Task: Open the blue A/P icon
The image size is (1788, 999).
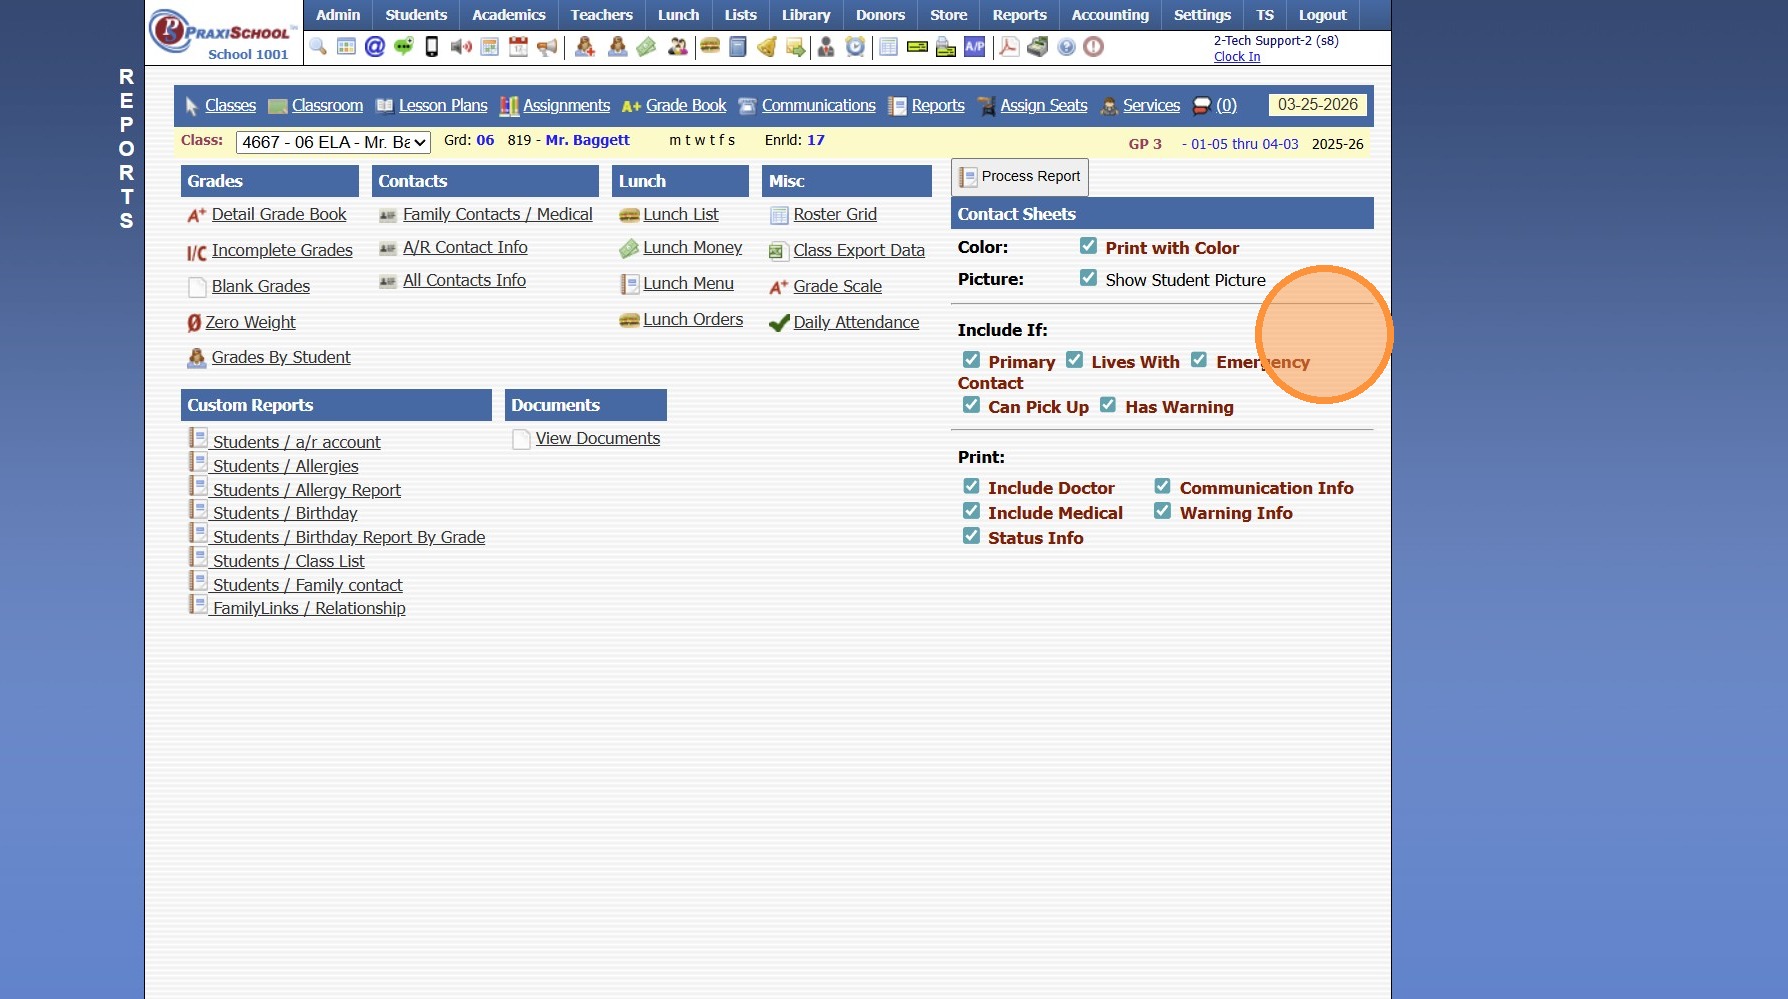Action: 975,47
